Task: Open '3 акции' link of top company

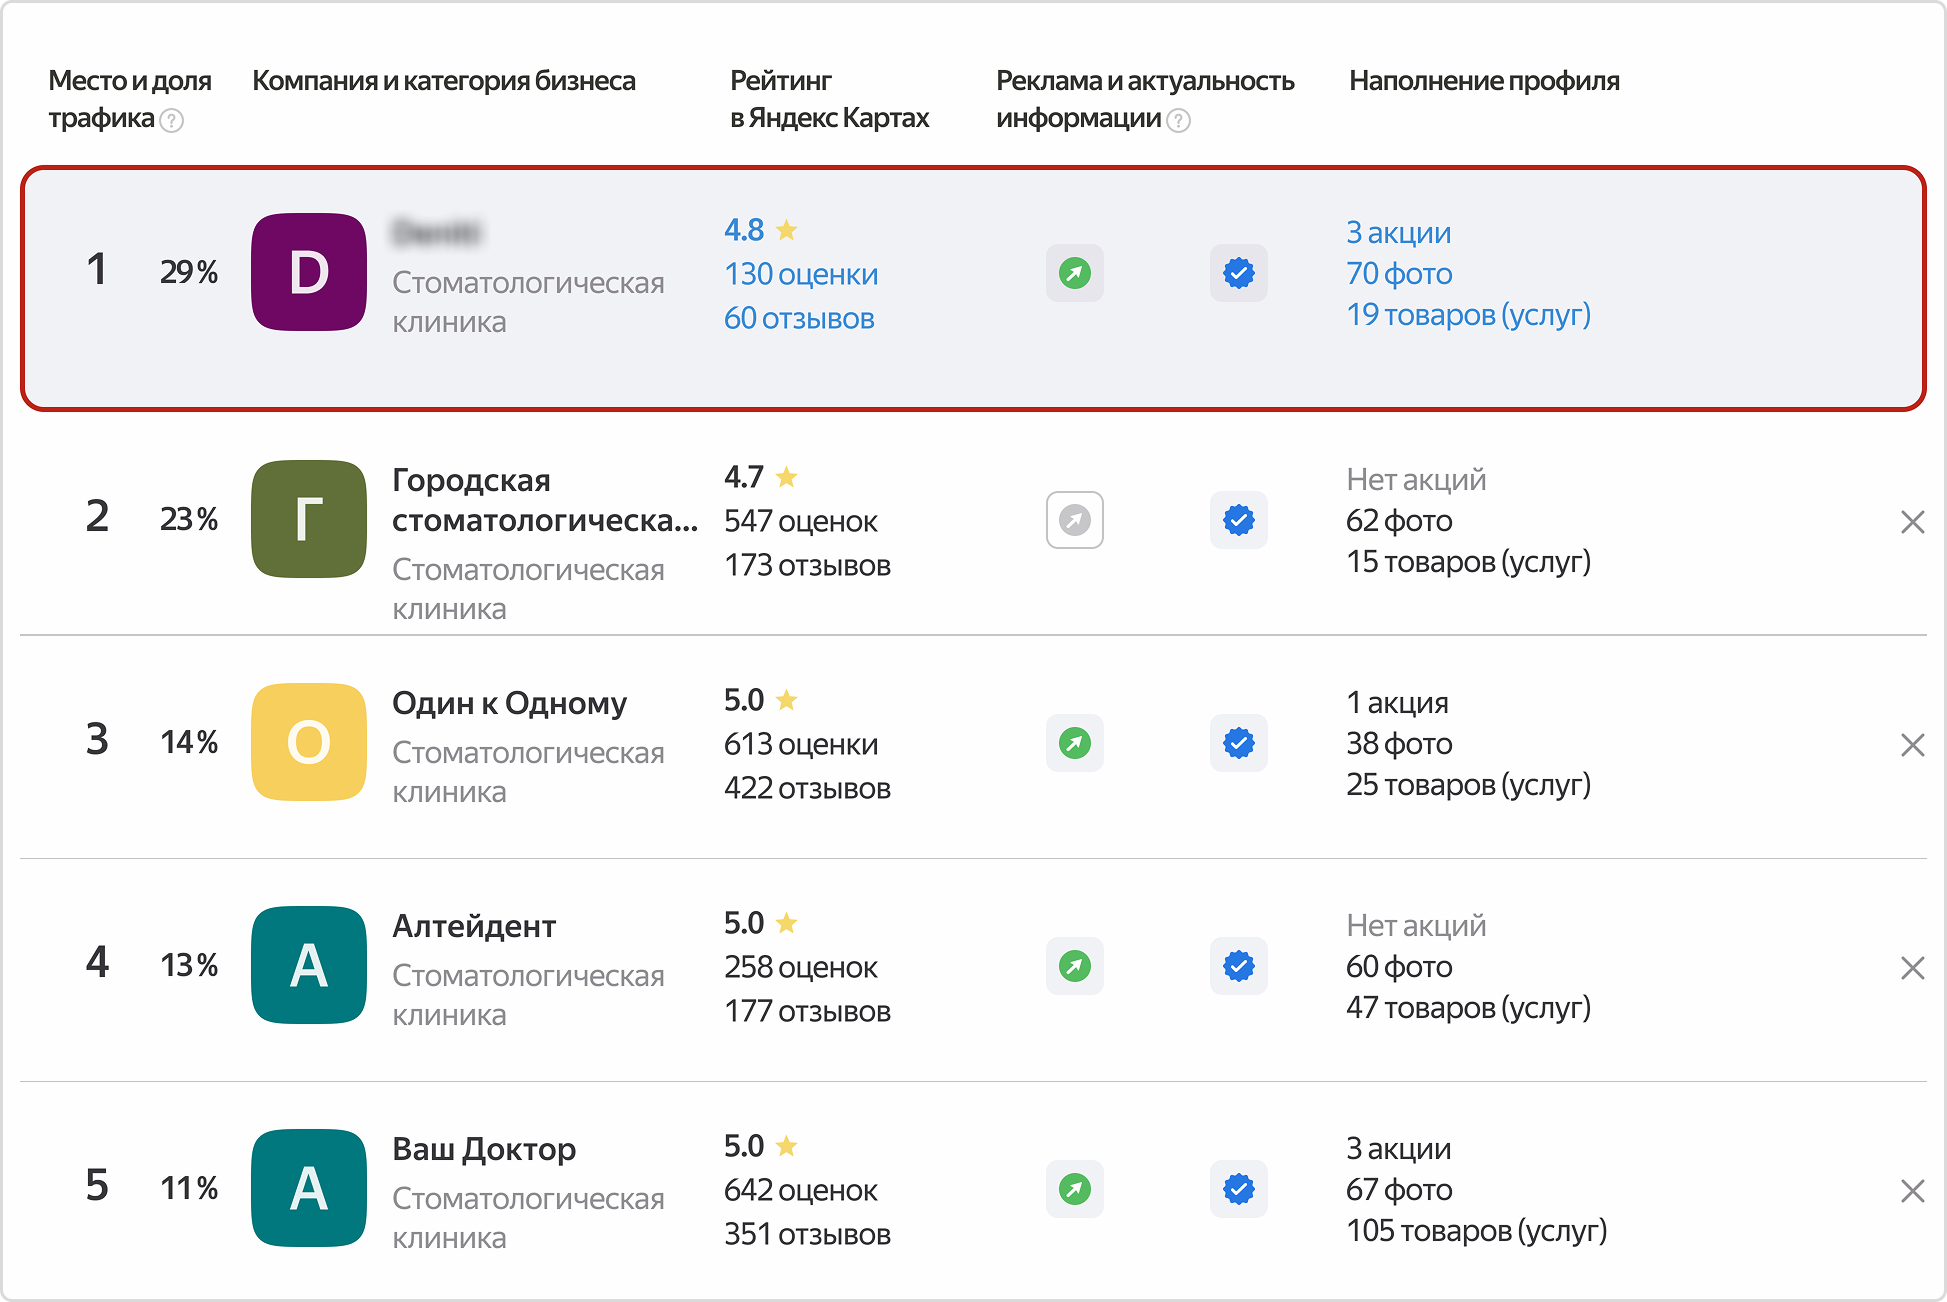Action: (x=1398, y=232)
